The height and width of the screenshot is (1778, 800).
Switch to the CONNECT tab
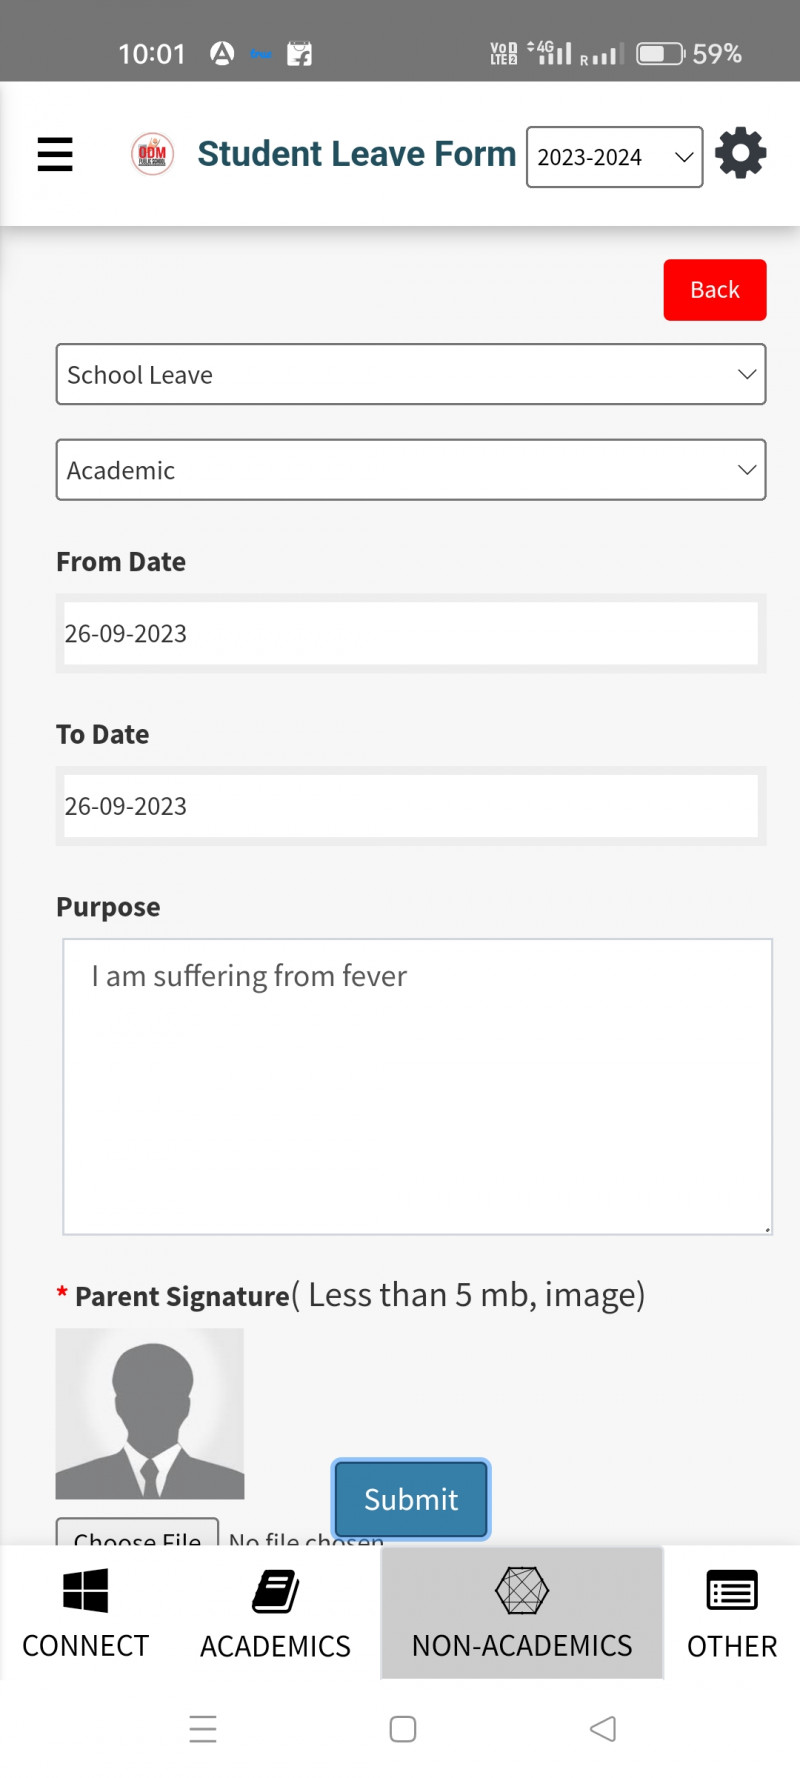(85, 1645)
